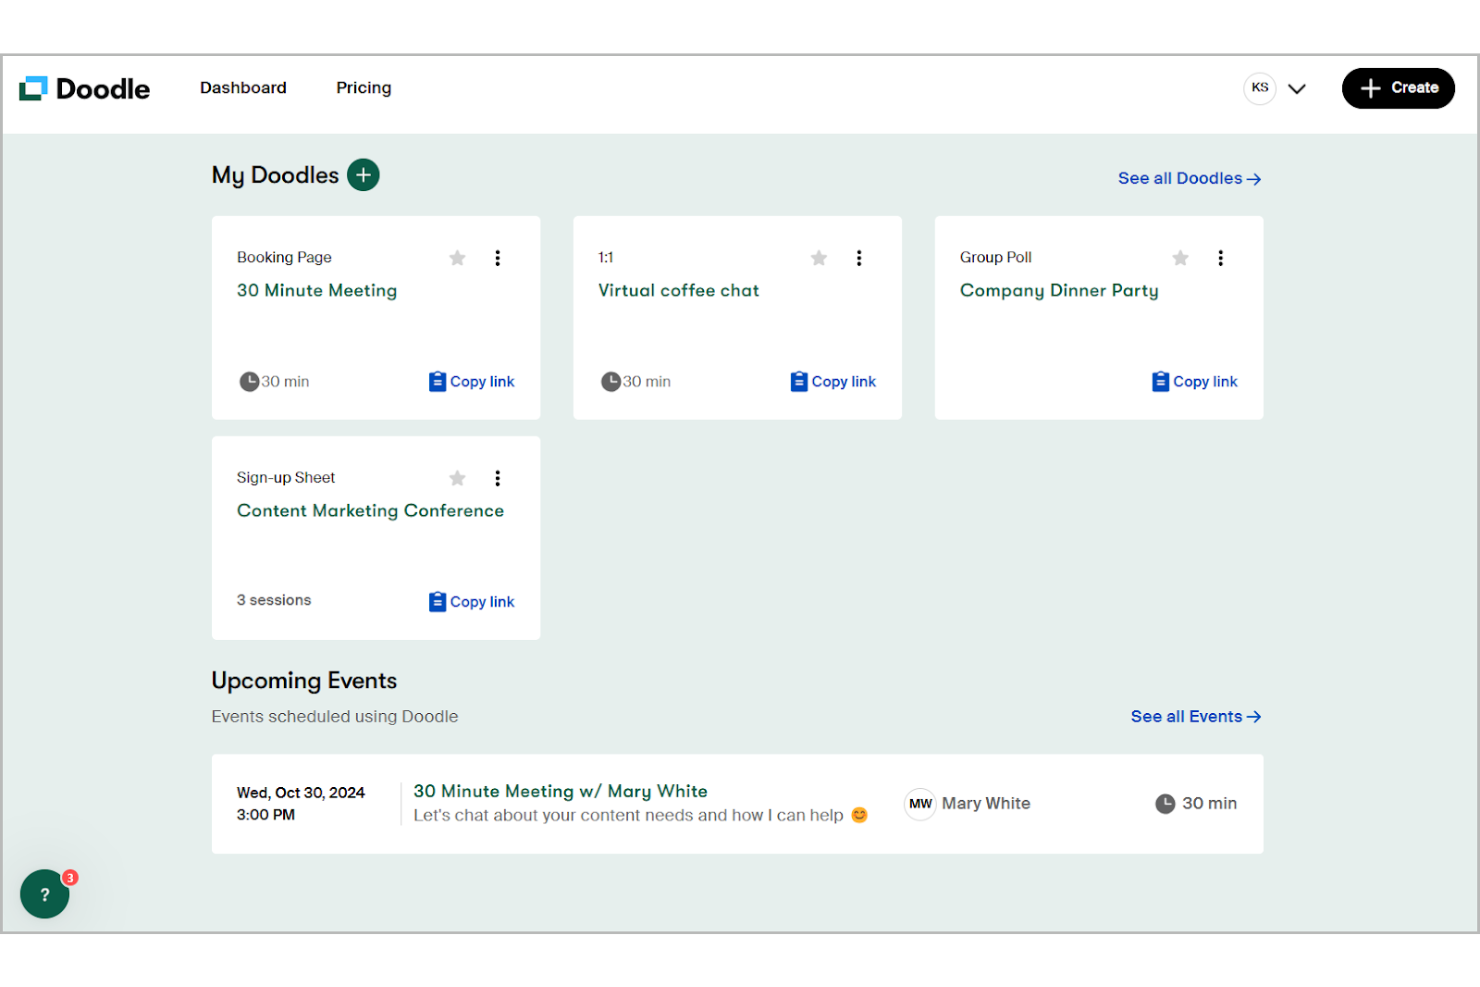
Task: Click the clock icon on Virtual coffee chat card
Action: coord(610,382)
